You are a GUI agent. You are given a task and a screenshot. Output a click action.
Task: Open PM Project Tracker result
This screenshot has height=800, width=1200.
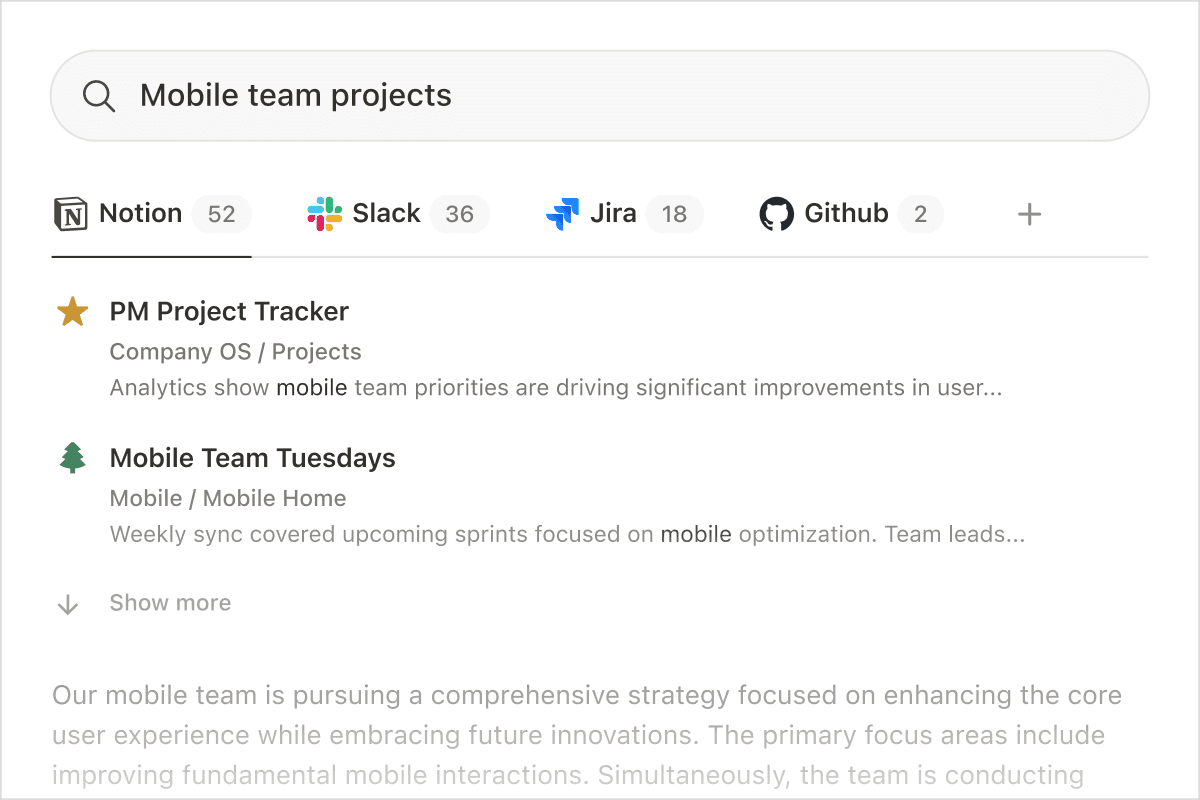(x=229, y=312)
